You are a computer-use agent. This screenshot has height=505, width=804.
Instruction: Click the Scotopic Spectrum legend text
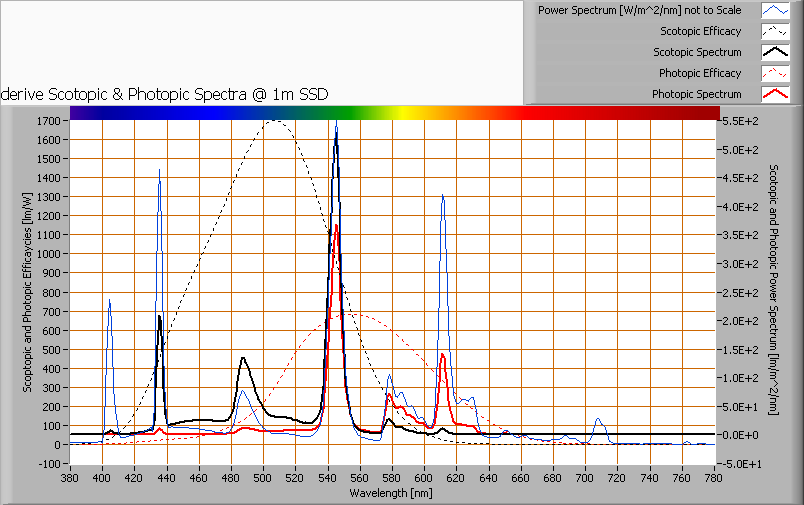click(697, 52)
